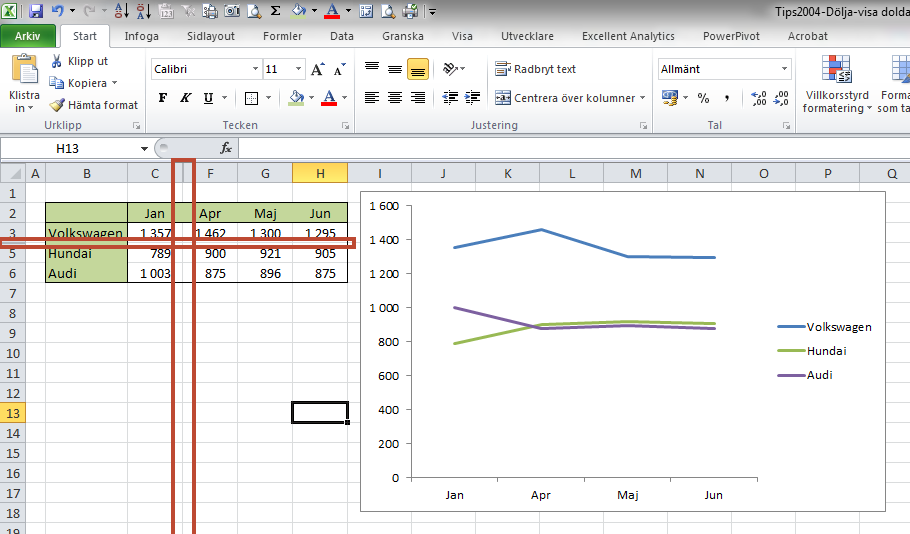The height and width of the screenshot is (534, 910).
Task: Apply thousands separator comma style
Action: pyautogui.click(x=727, y=98)
